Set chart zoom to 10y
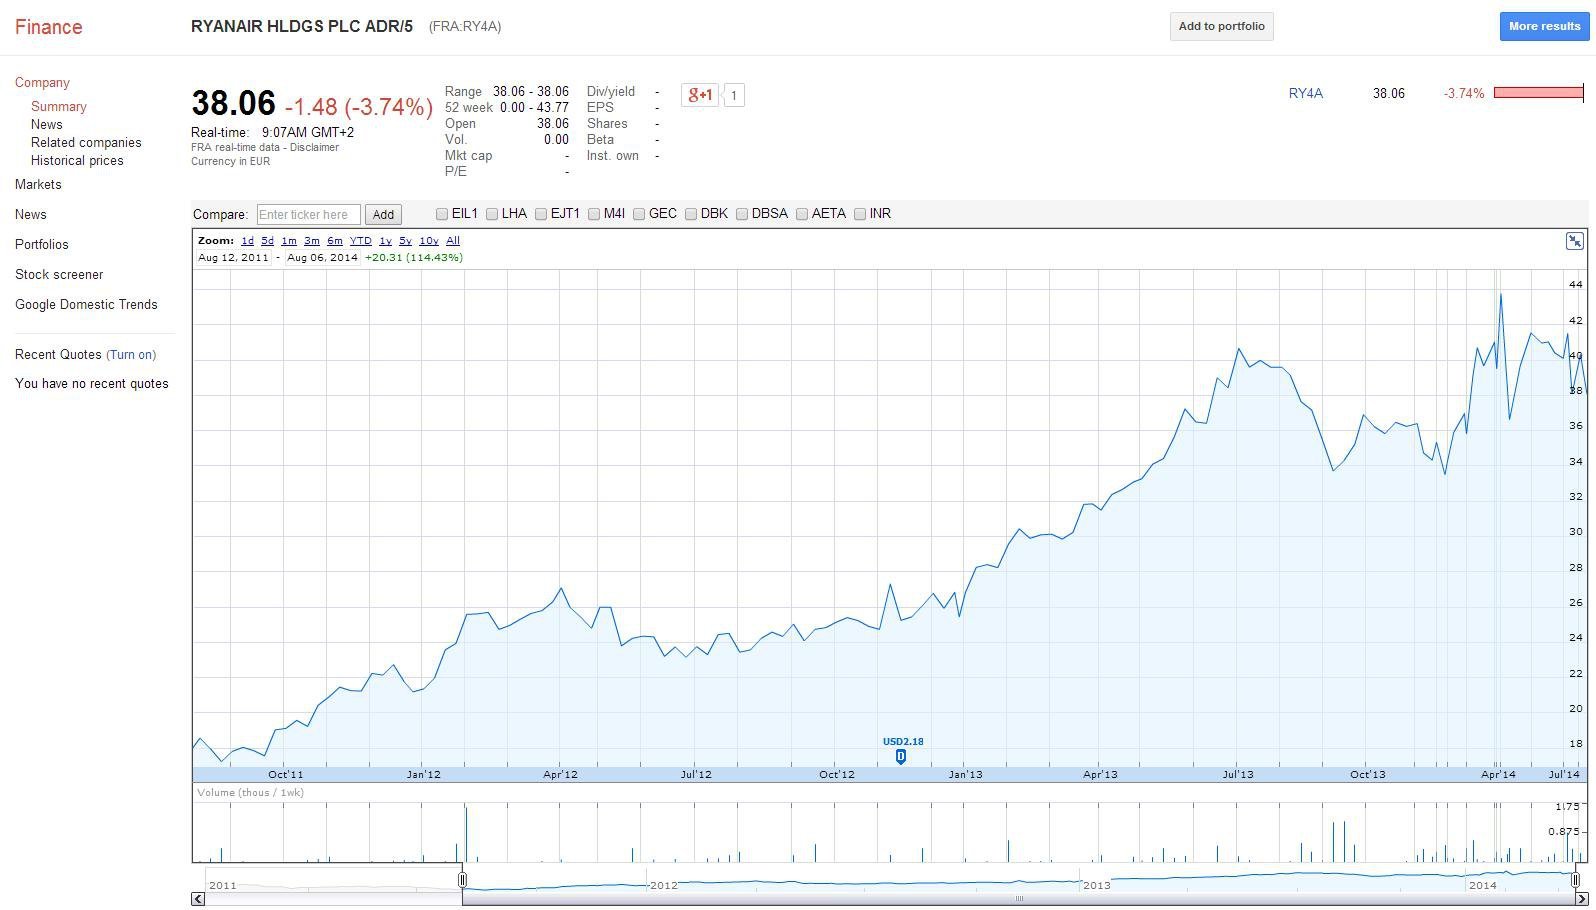 click(x=429, y=241)
